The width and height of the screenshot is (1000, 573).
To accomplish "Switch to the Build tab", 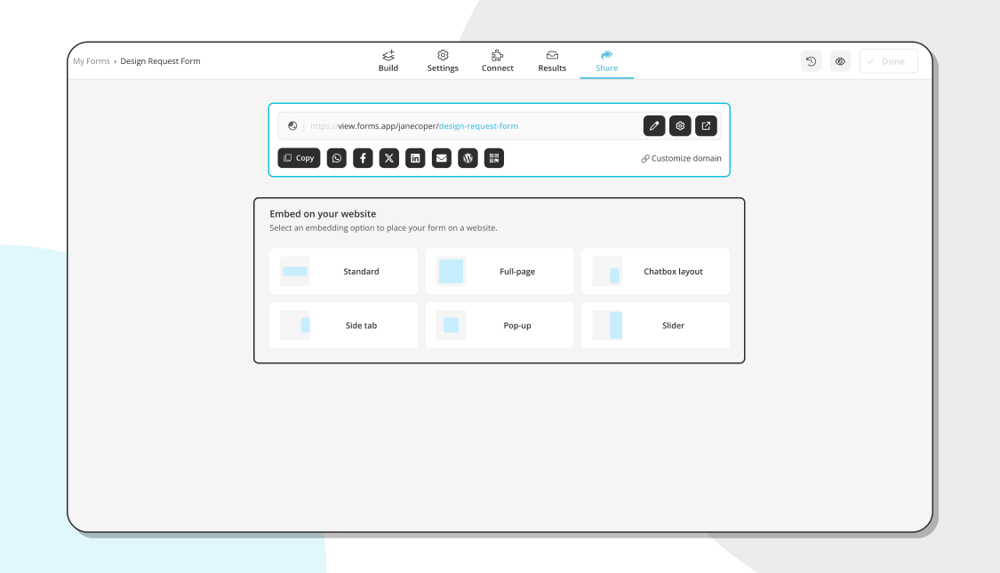I will click(388, 61).
